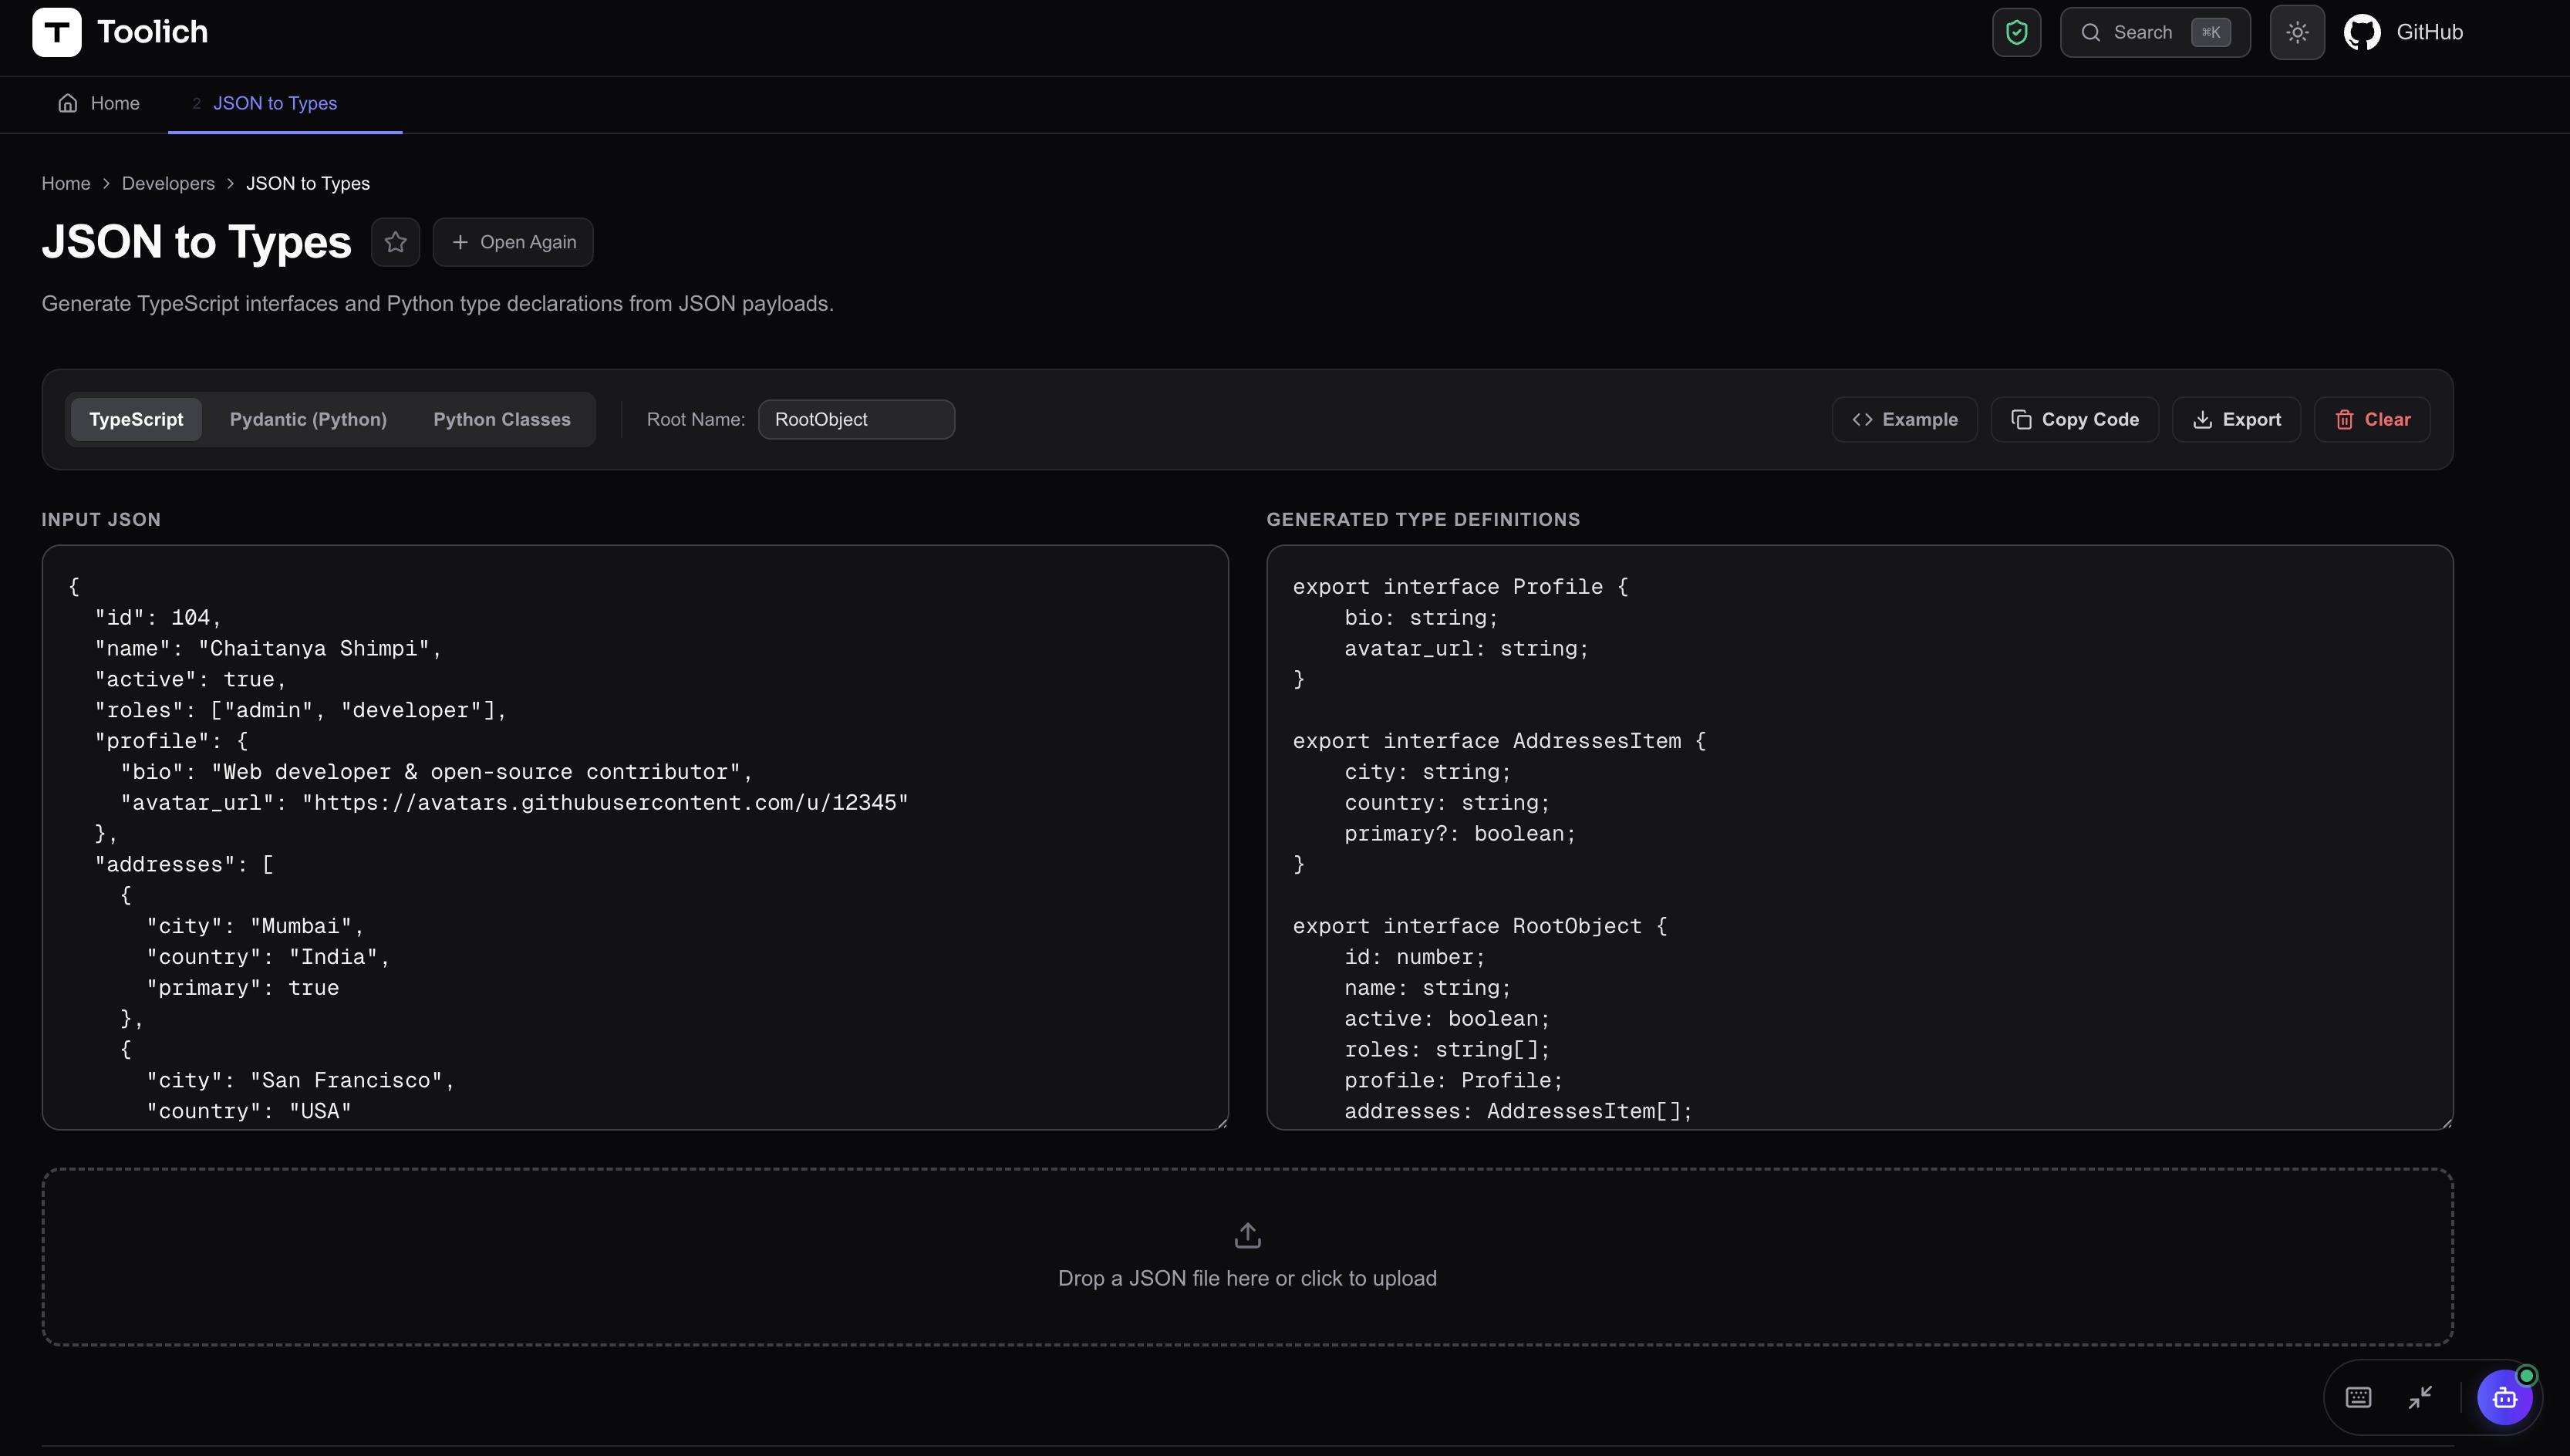
Task: Click the ⌘K shortcut badge in search
Action: 2210,32
